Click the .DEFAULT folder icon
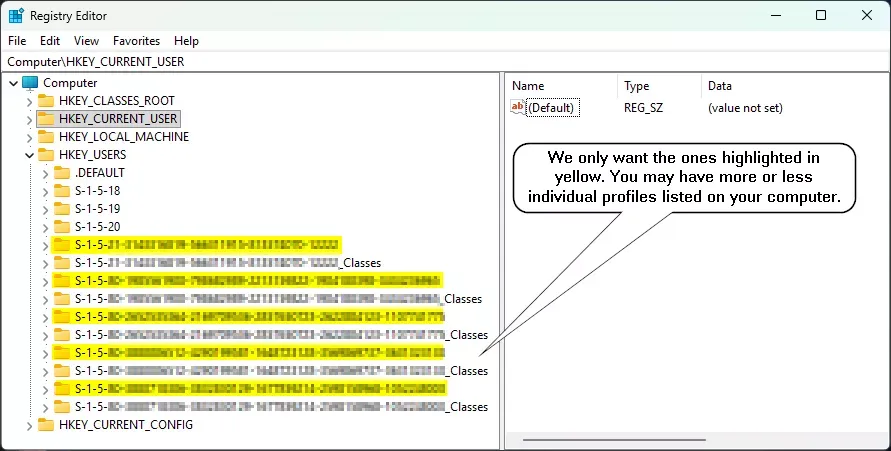This screenshot has height=451, width=891. [x=61, y=173]
